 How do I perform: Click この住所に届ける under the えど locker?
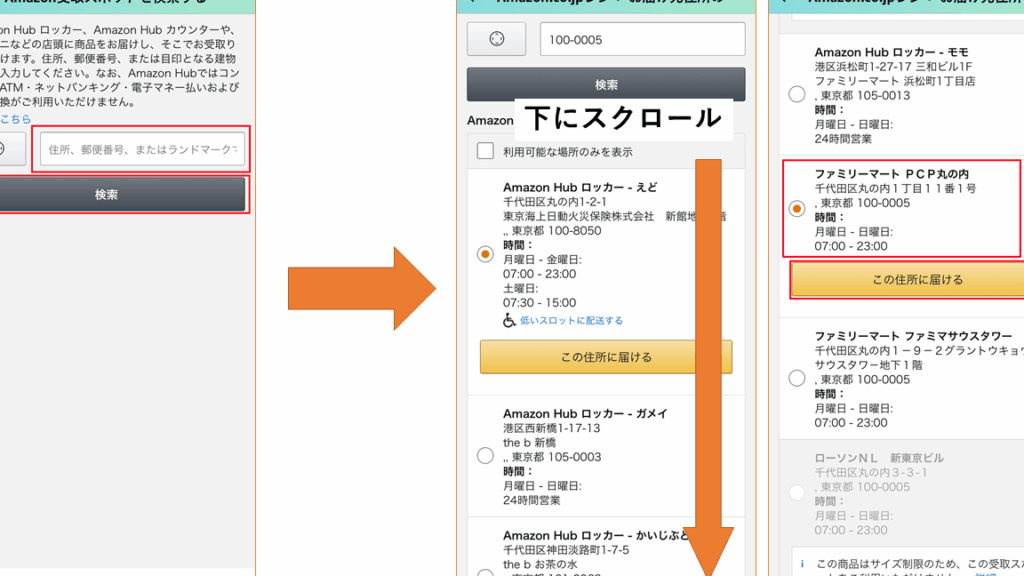click(x=605, y=357)
